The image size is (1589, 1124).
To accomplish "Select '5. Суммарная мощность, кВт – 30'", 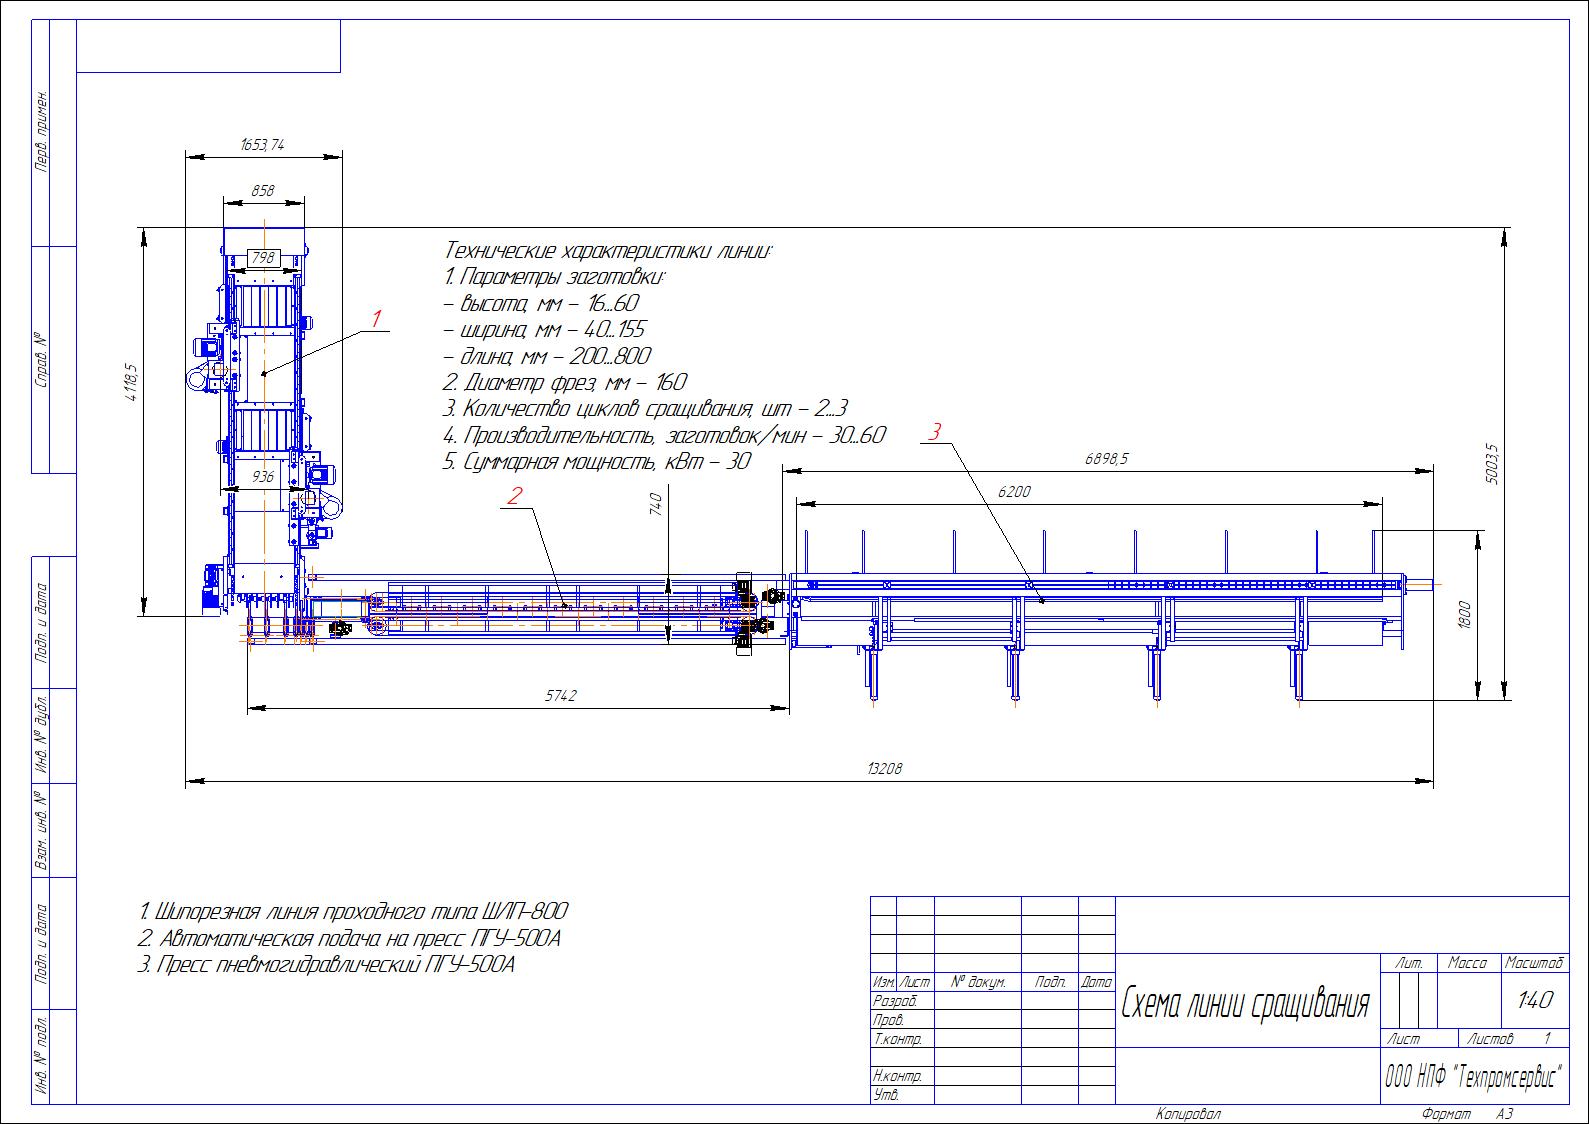I will [x=597, y=462].
